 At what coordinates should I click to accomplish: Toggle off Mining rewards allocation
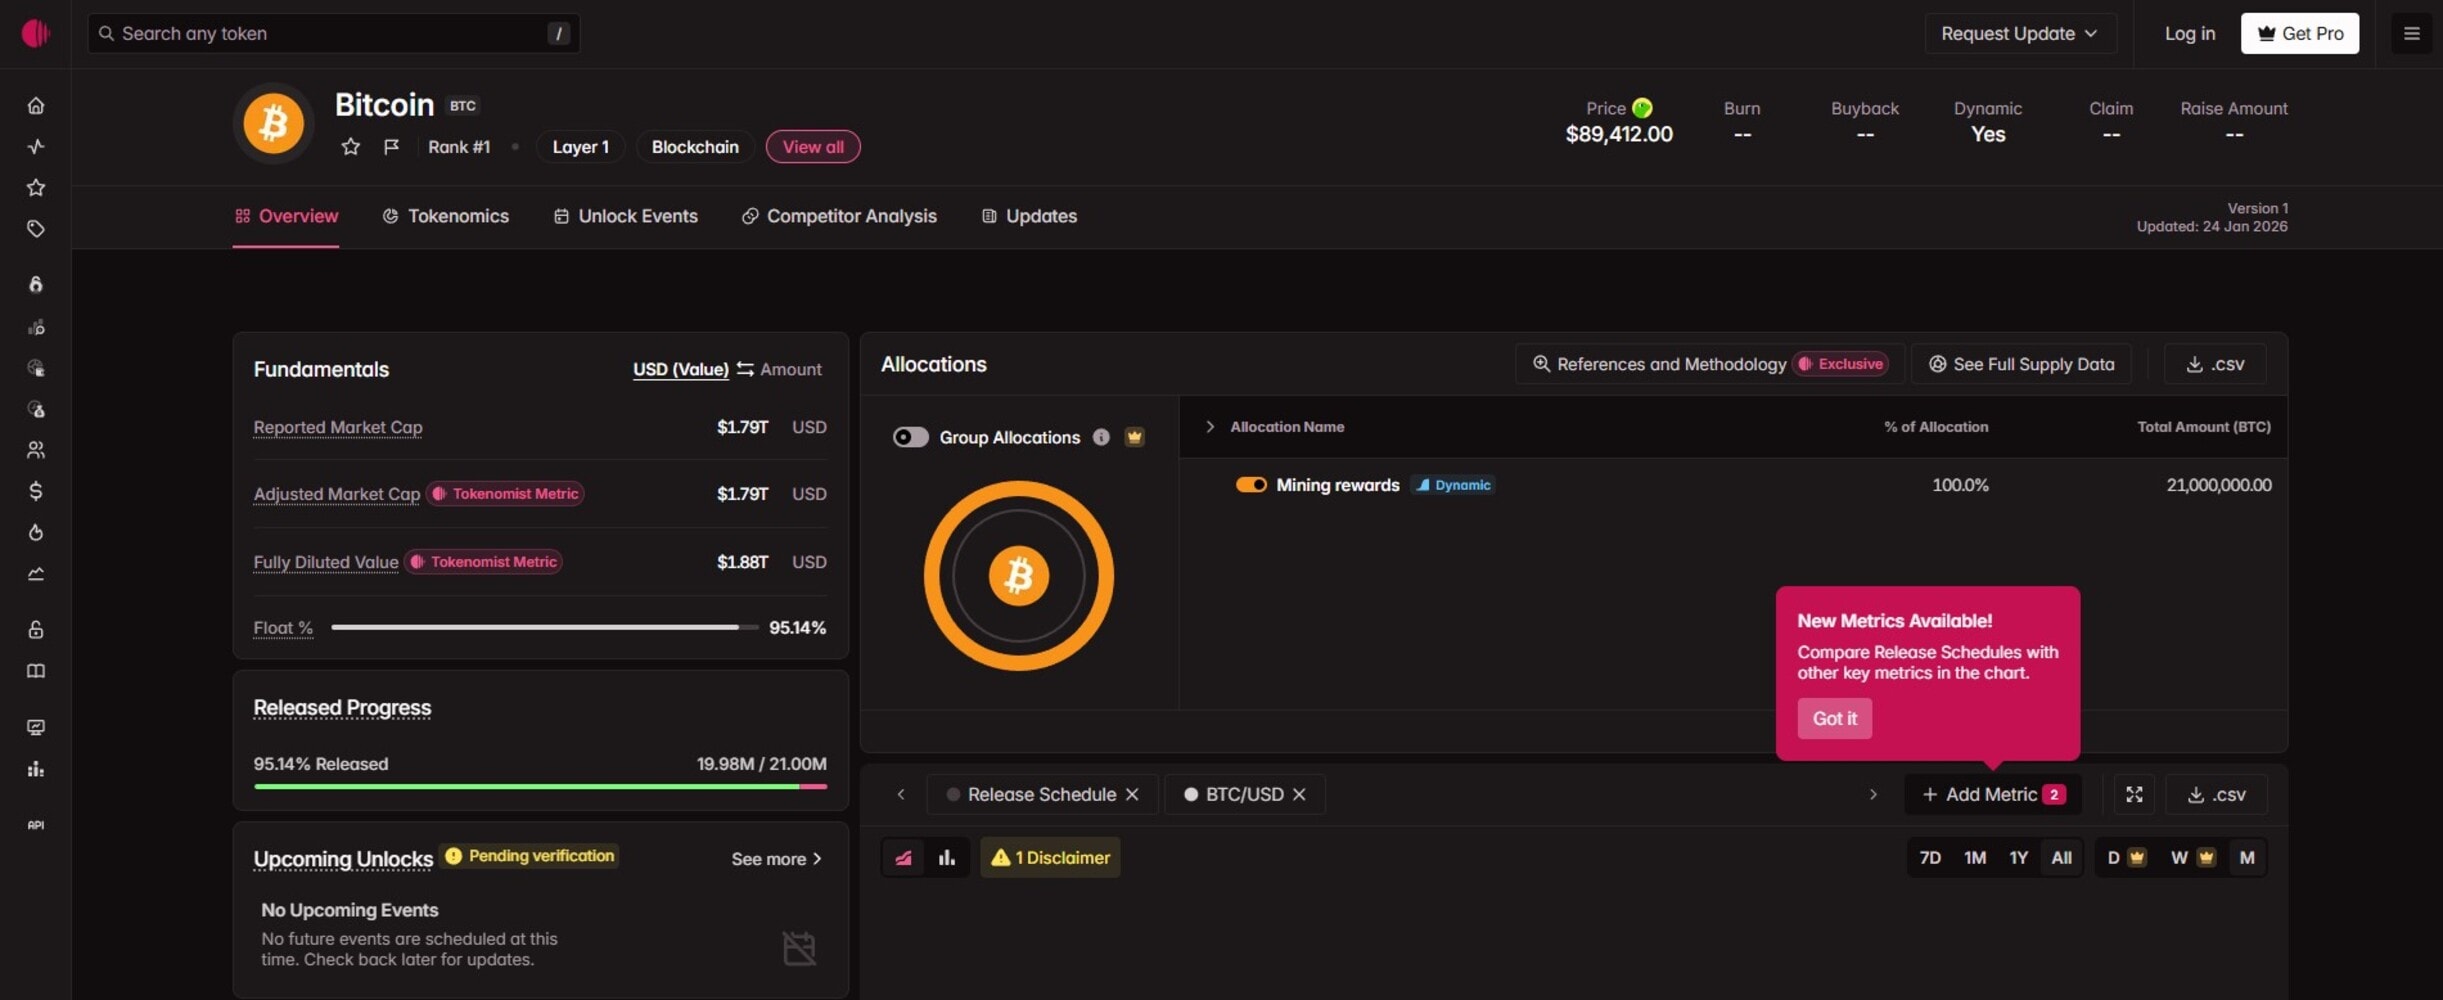[x=1250, y=485]
